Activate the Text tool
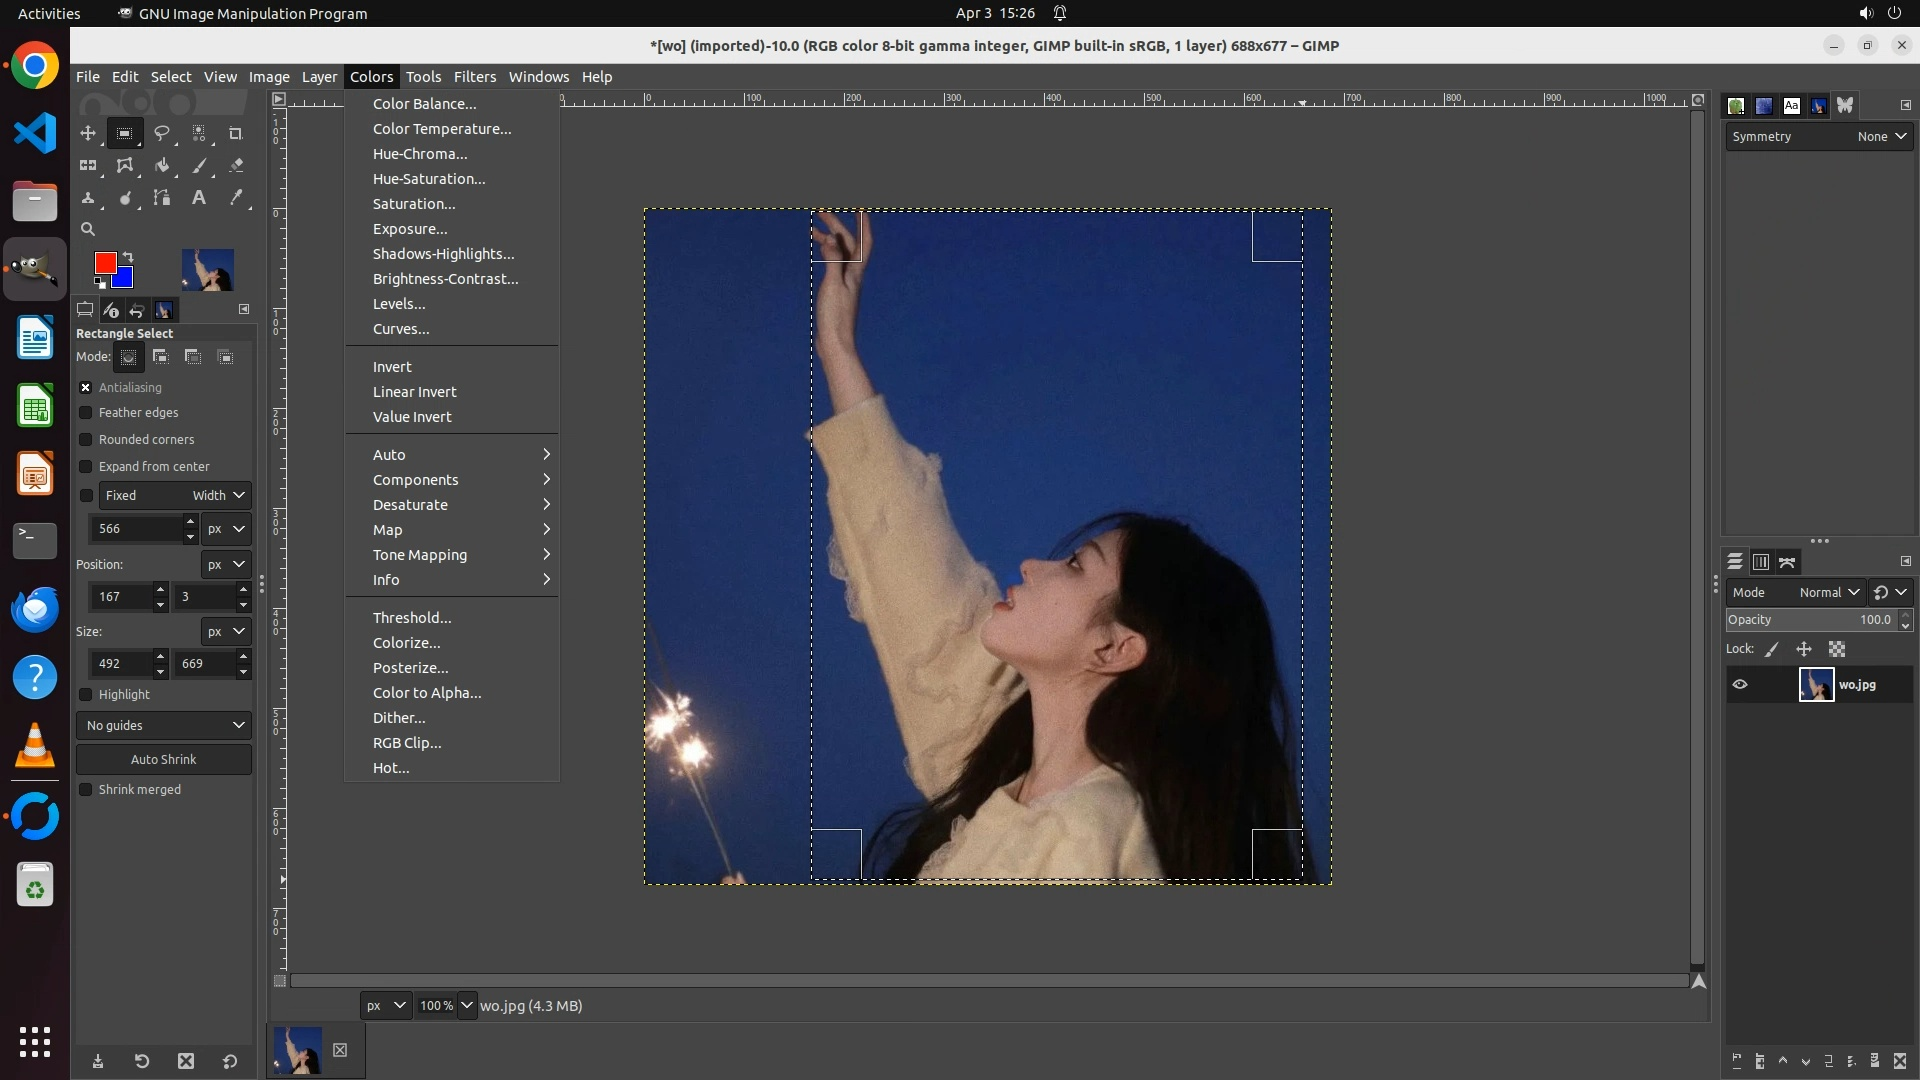Image resolution: width=1920 pixels, height=1080 pixels. (199, 198)
